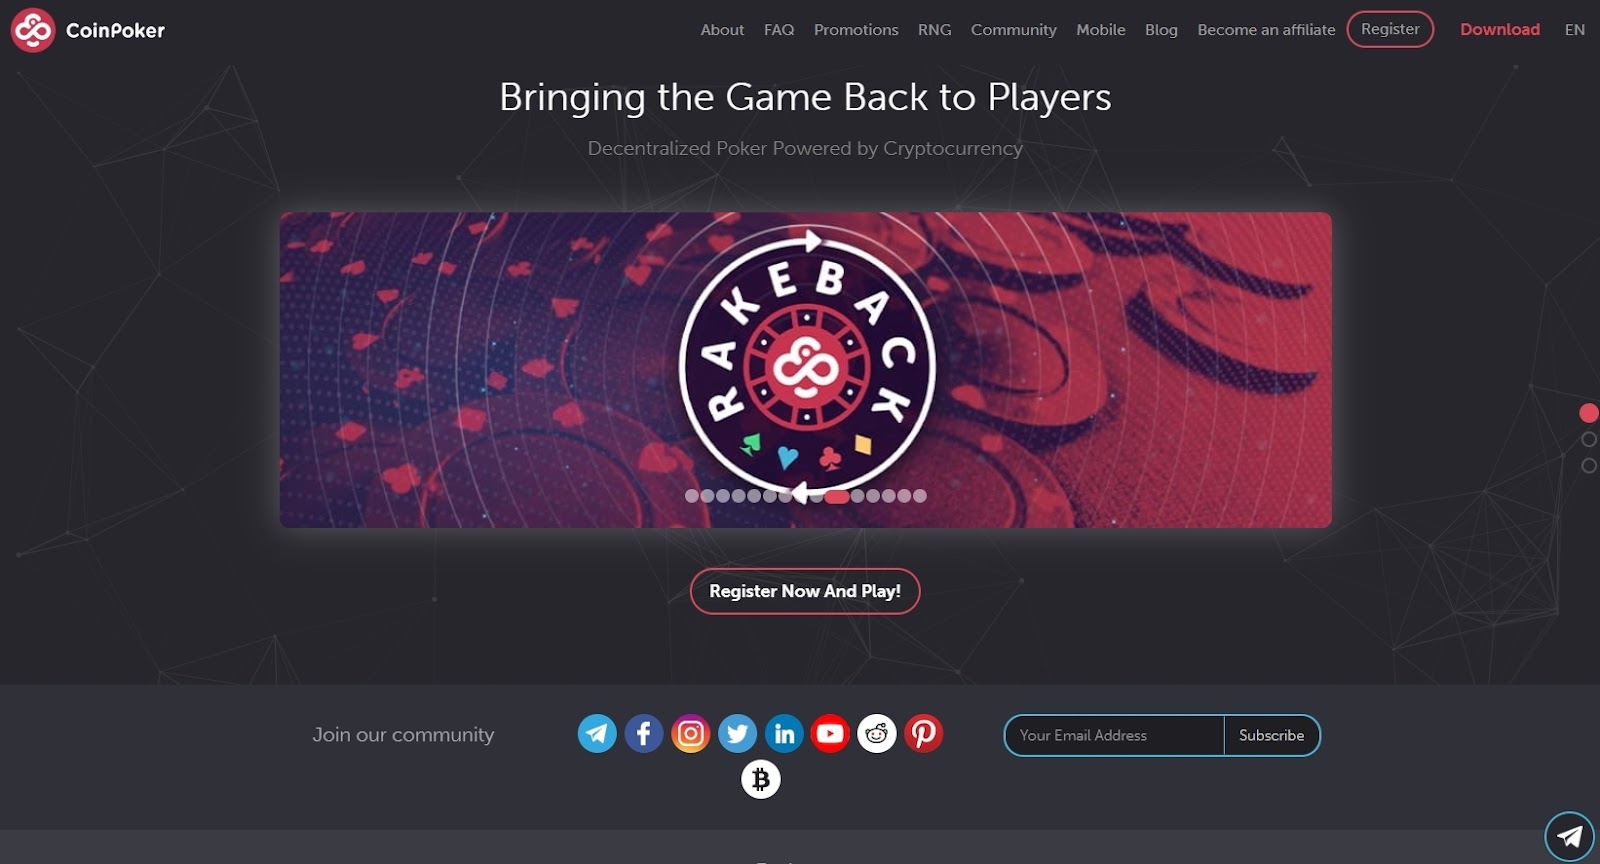This screenshot has width=1600, height=864.
Task: Select the third page section dot
Action: coord(1589,465)
